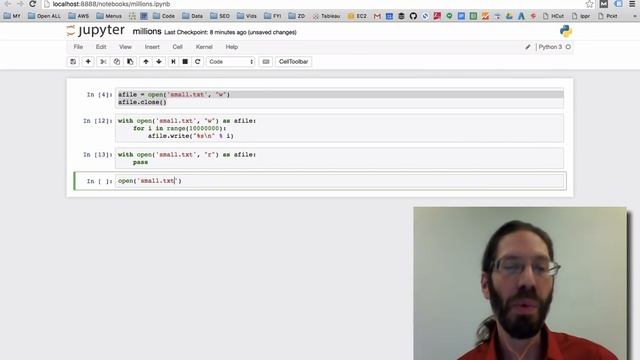Paste cell below using the clipboard icon
The height and width of the screenshot is (360, 640).
[130, 62]
